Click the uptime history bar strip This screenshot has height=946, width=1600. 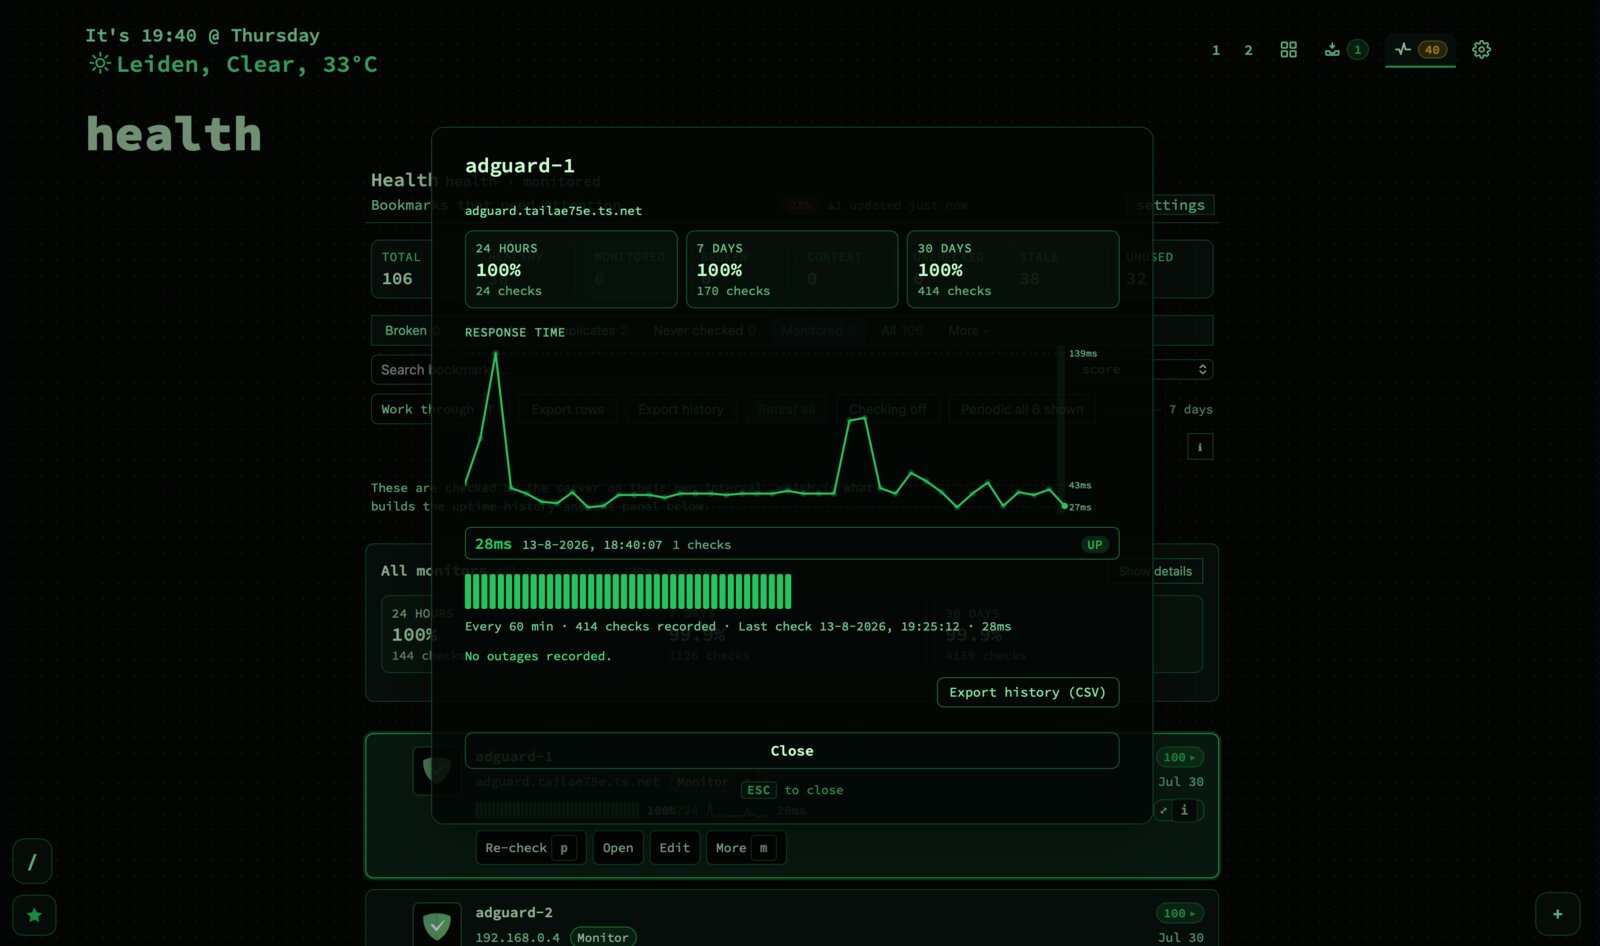pyautogui.click(x=628, y=591)
